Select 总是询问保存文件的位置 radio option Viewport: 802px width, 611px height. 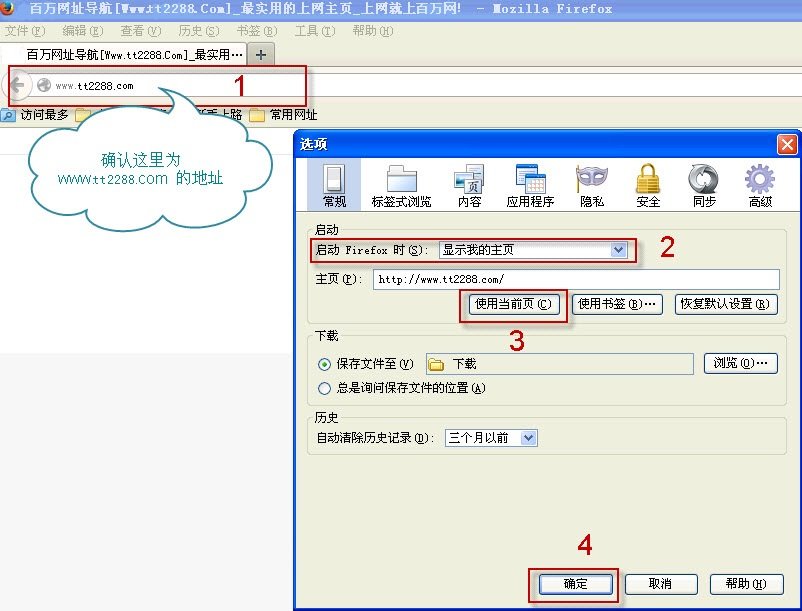[x=324, y=388]
